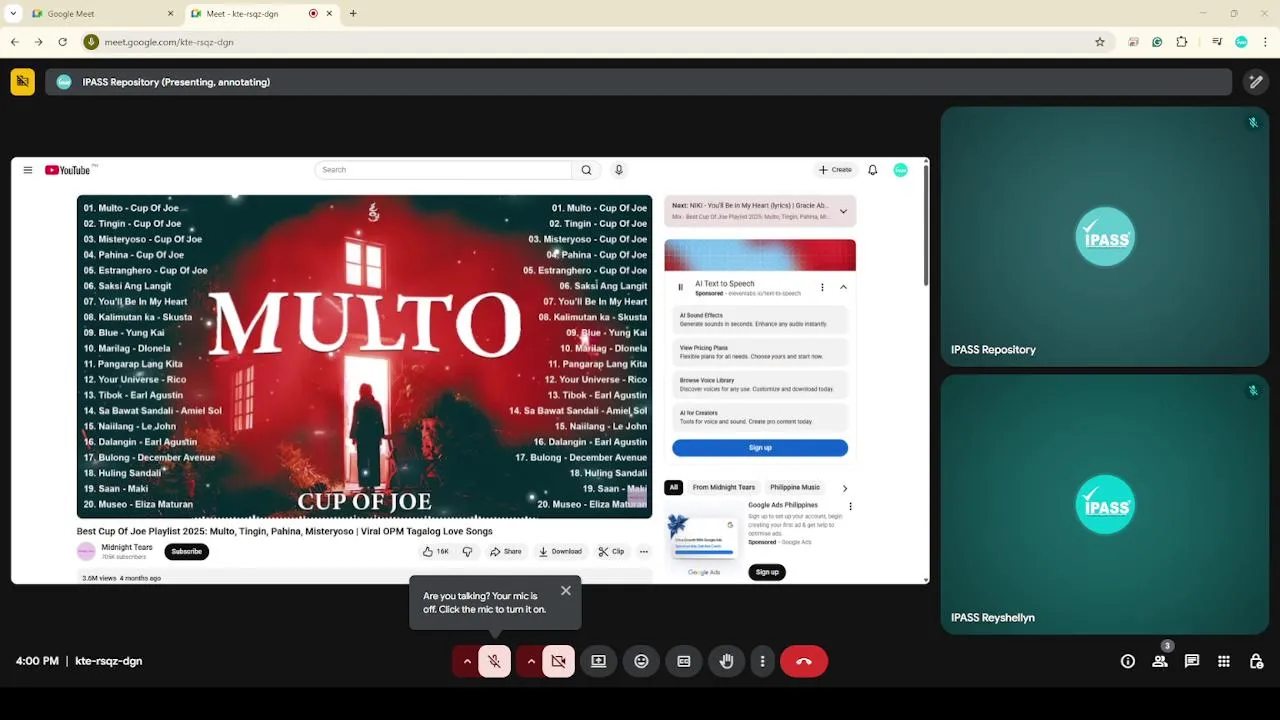Reload the Meet page

coord(62,42)
